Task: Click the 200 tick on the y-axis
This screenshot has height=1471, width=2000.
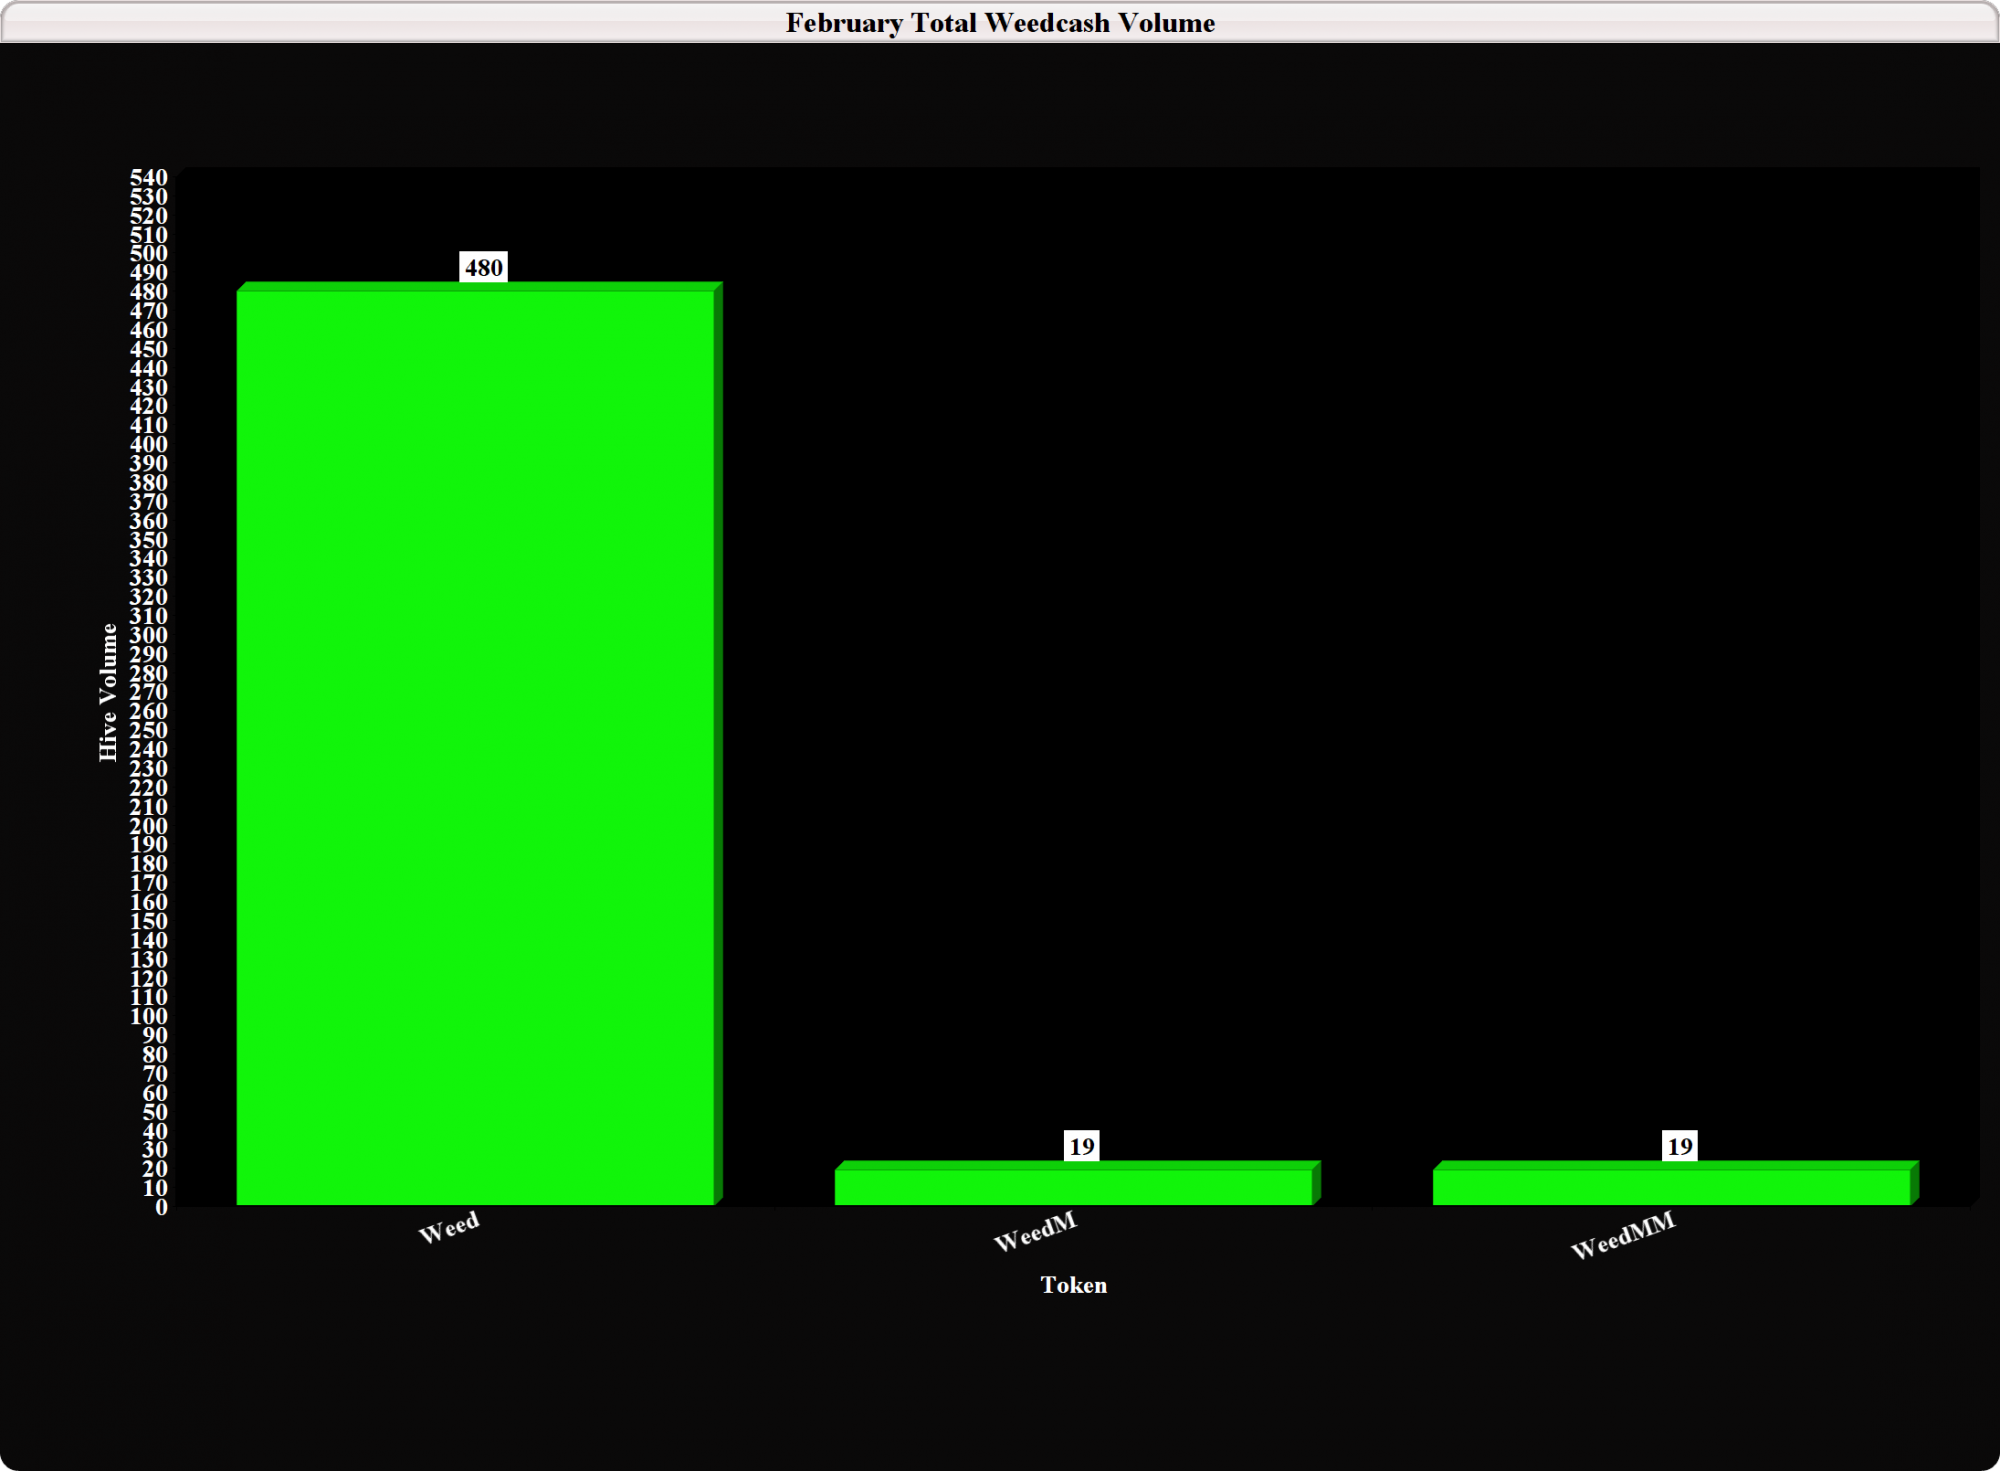Action: click(149, 826)
